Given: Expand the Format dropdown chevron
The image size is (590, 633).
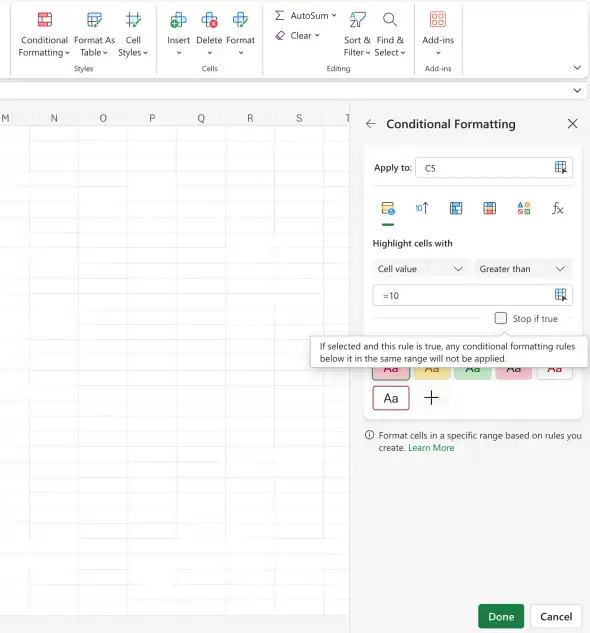Looking at the screenshot, I should coord(241,52).
